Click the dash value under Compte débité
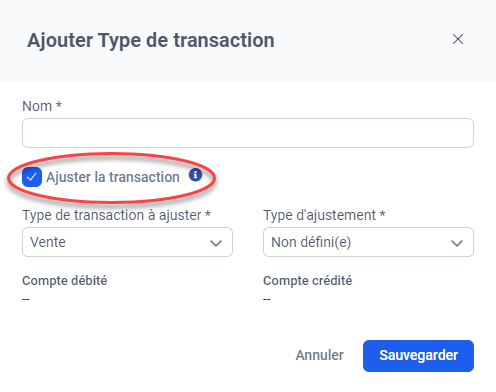Viewport: 496px width, 392px height. [26, 299]
